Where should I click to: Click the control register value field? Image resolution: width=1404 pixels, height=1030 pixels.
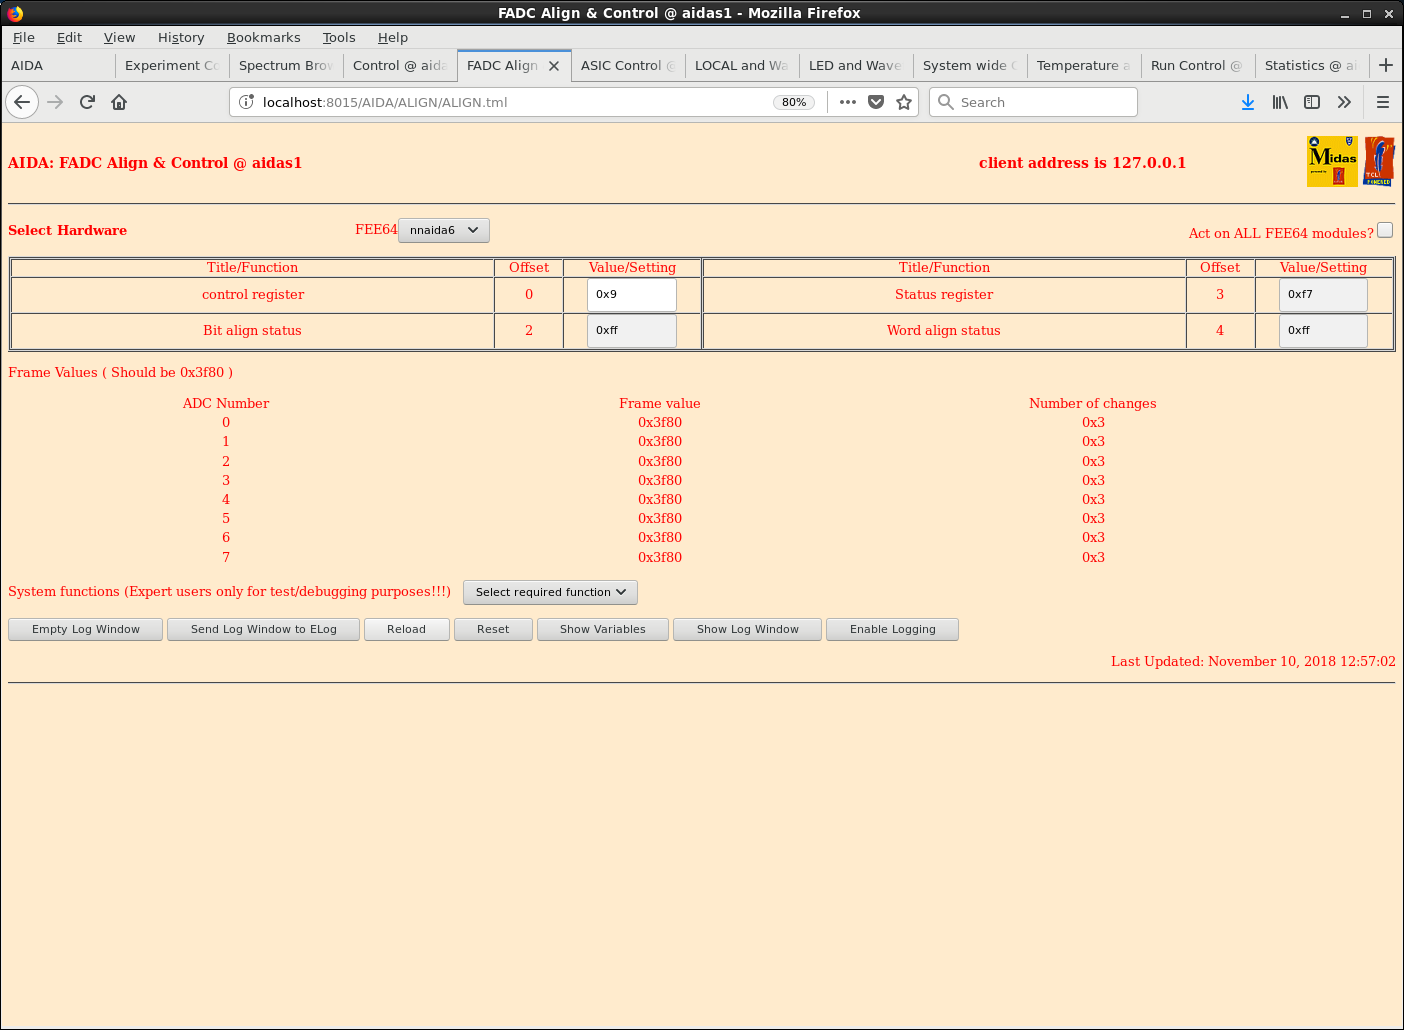pos(631,295)
